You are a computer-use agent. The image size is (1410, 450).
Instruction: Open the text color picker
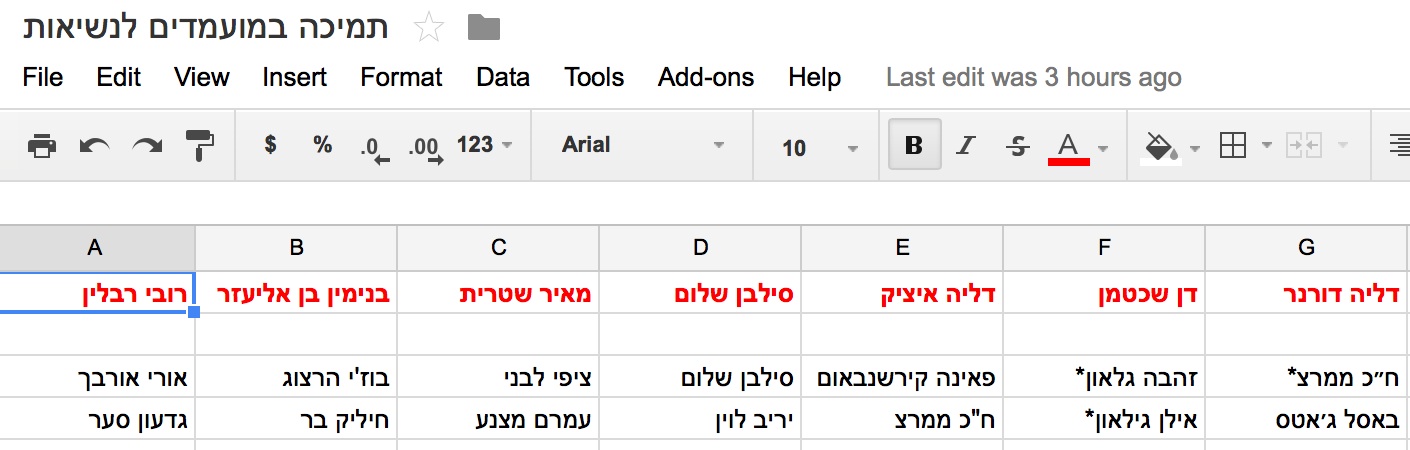1068,146
